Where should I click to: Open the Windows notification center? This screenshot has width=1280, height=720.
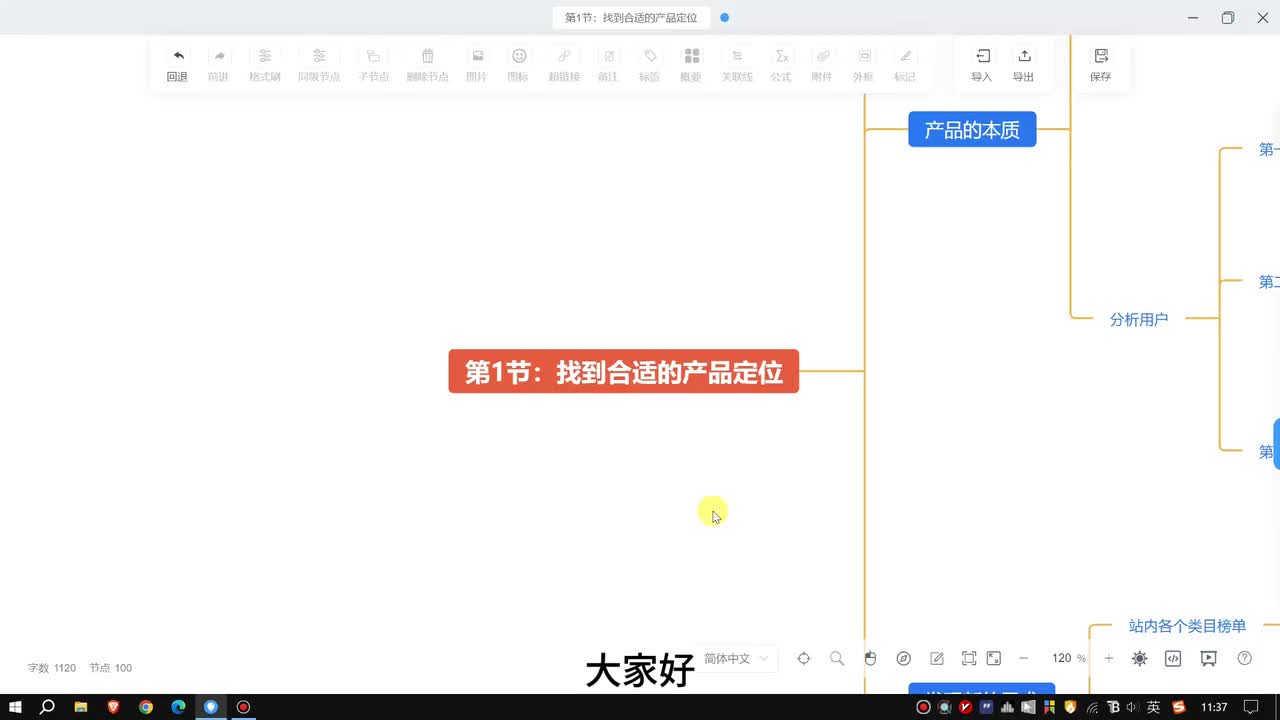[x=1251, y=707]
